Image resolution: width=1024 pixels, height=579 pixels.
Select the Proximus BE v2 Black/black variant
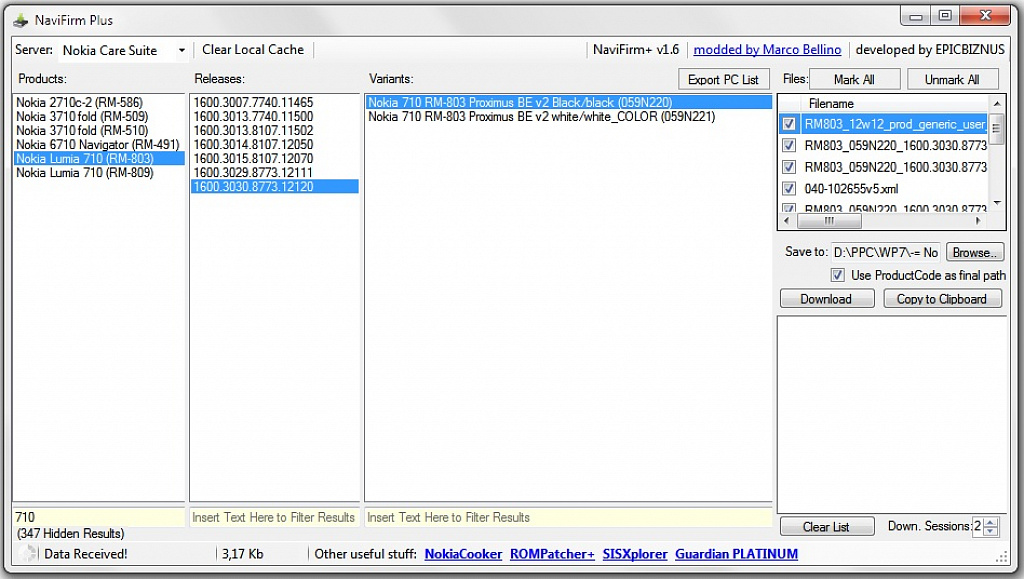568,102
